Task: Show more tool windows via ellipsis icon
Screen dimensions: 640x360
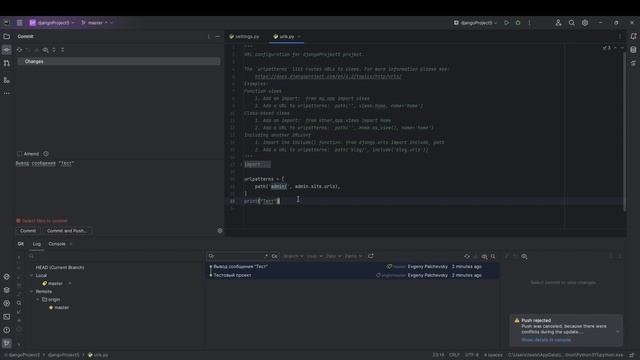Action: (7, 93)
